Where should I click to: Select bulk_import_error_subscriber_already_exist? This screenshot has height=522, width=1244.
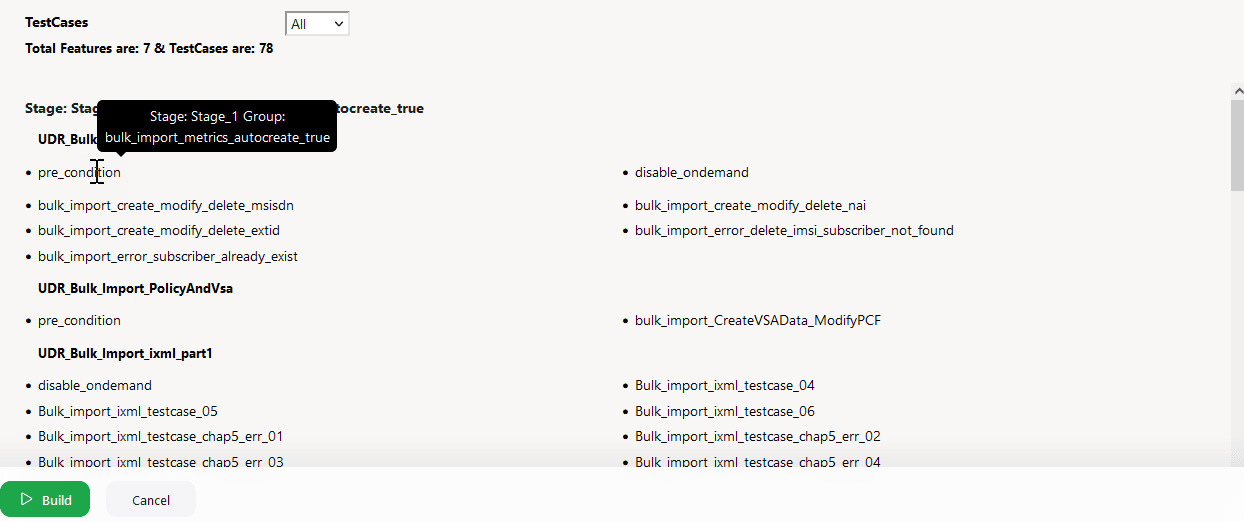click(168, 257)
